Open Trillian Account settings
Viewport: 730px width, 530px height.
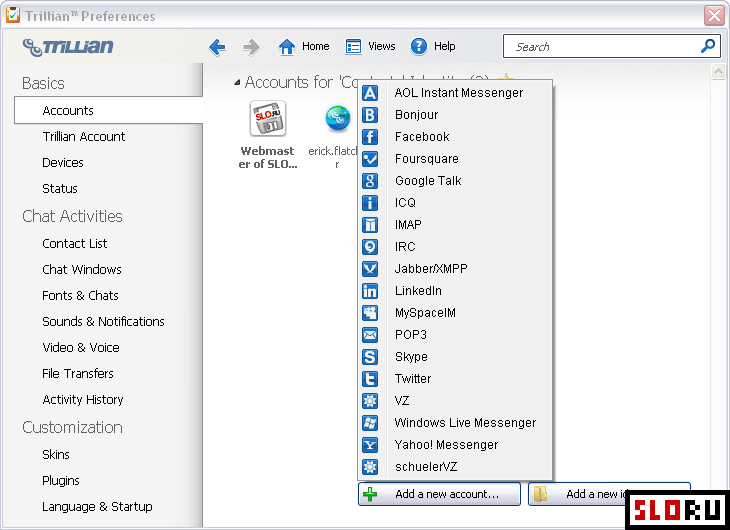click(x=84, y=136)
